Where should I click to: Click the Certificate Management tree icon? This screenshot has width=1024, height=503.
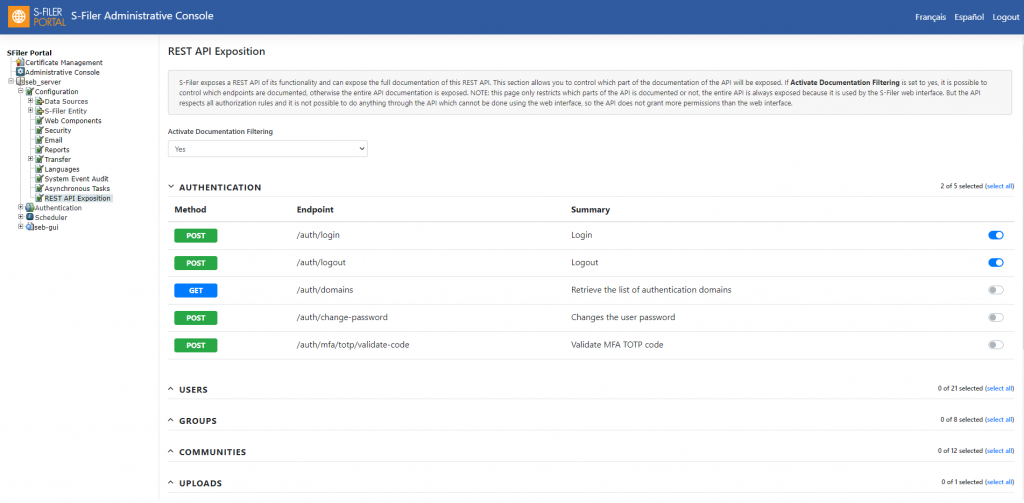click(x=20, y=63)
